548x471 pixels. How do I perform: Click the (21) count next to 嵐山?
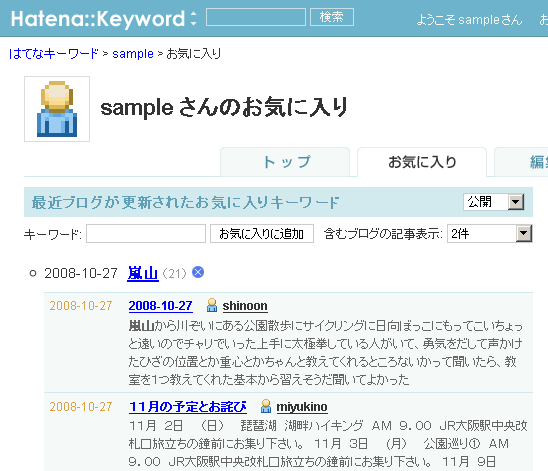coord(175,273)
